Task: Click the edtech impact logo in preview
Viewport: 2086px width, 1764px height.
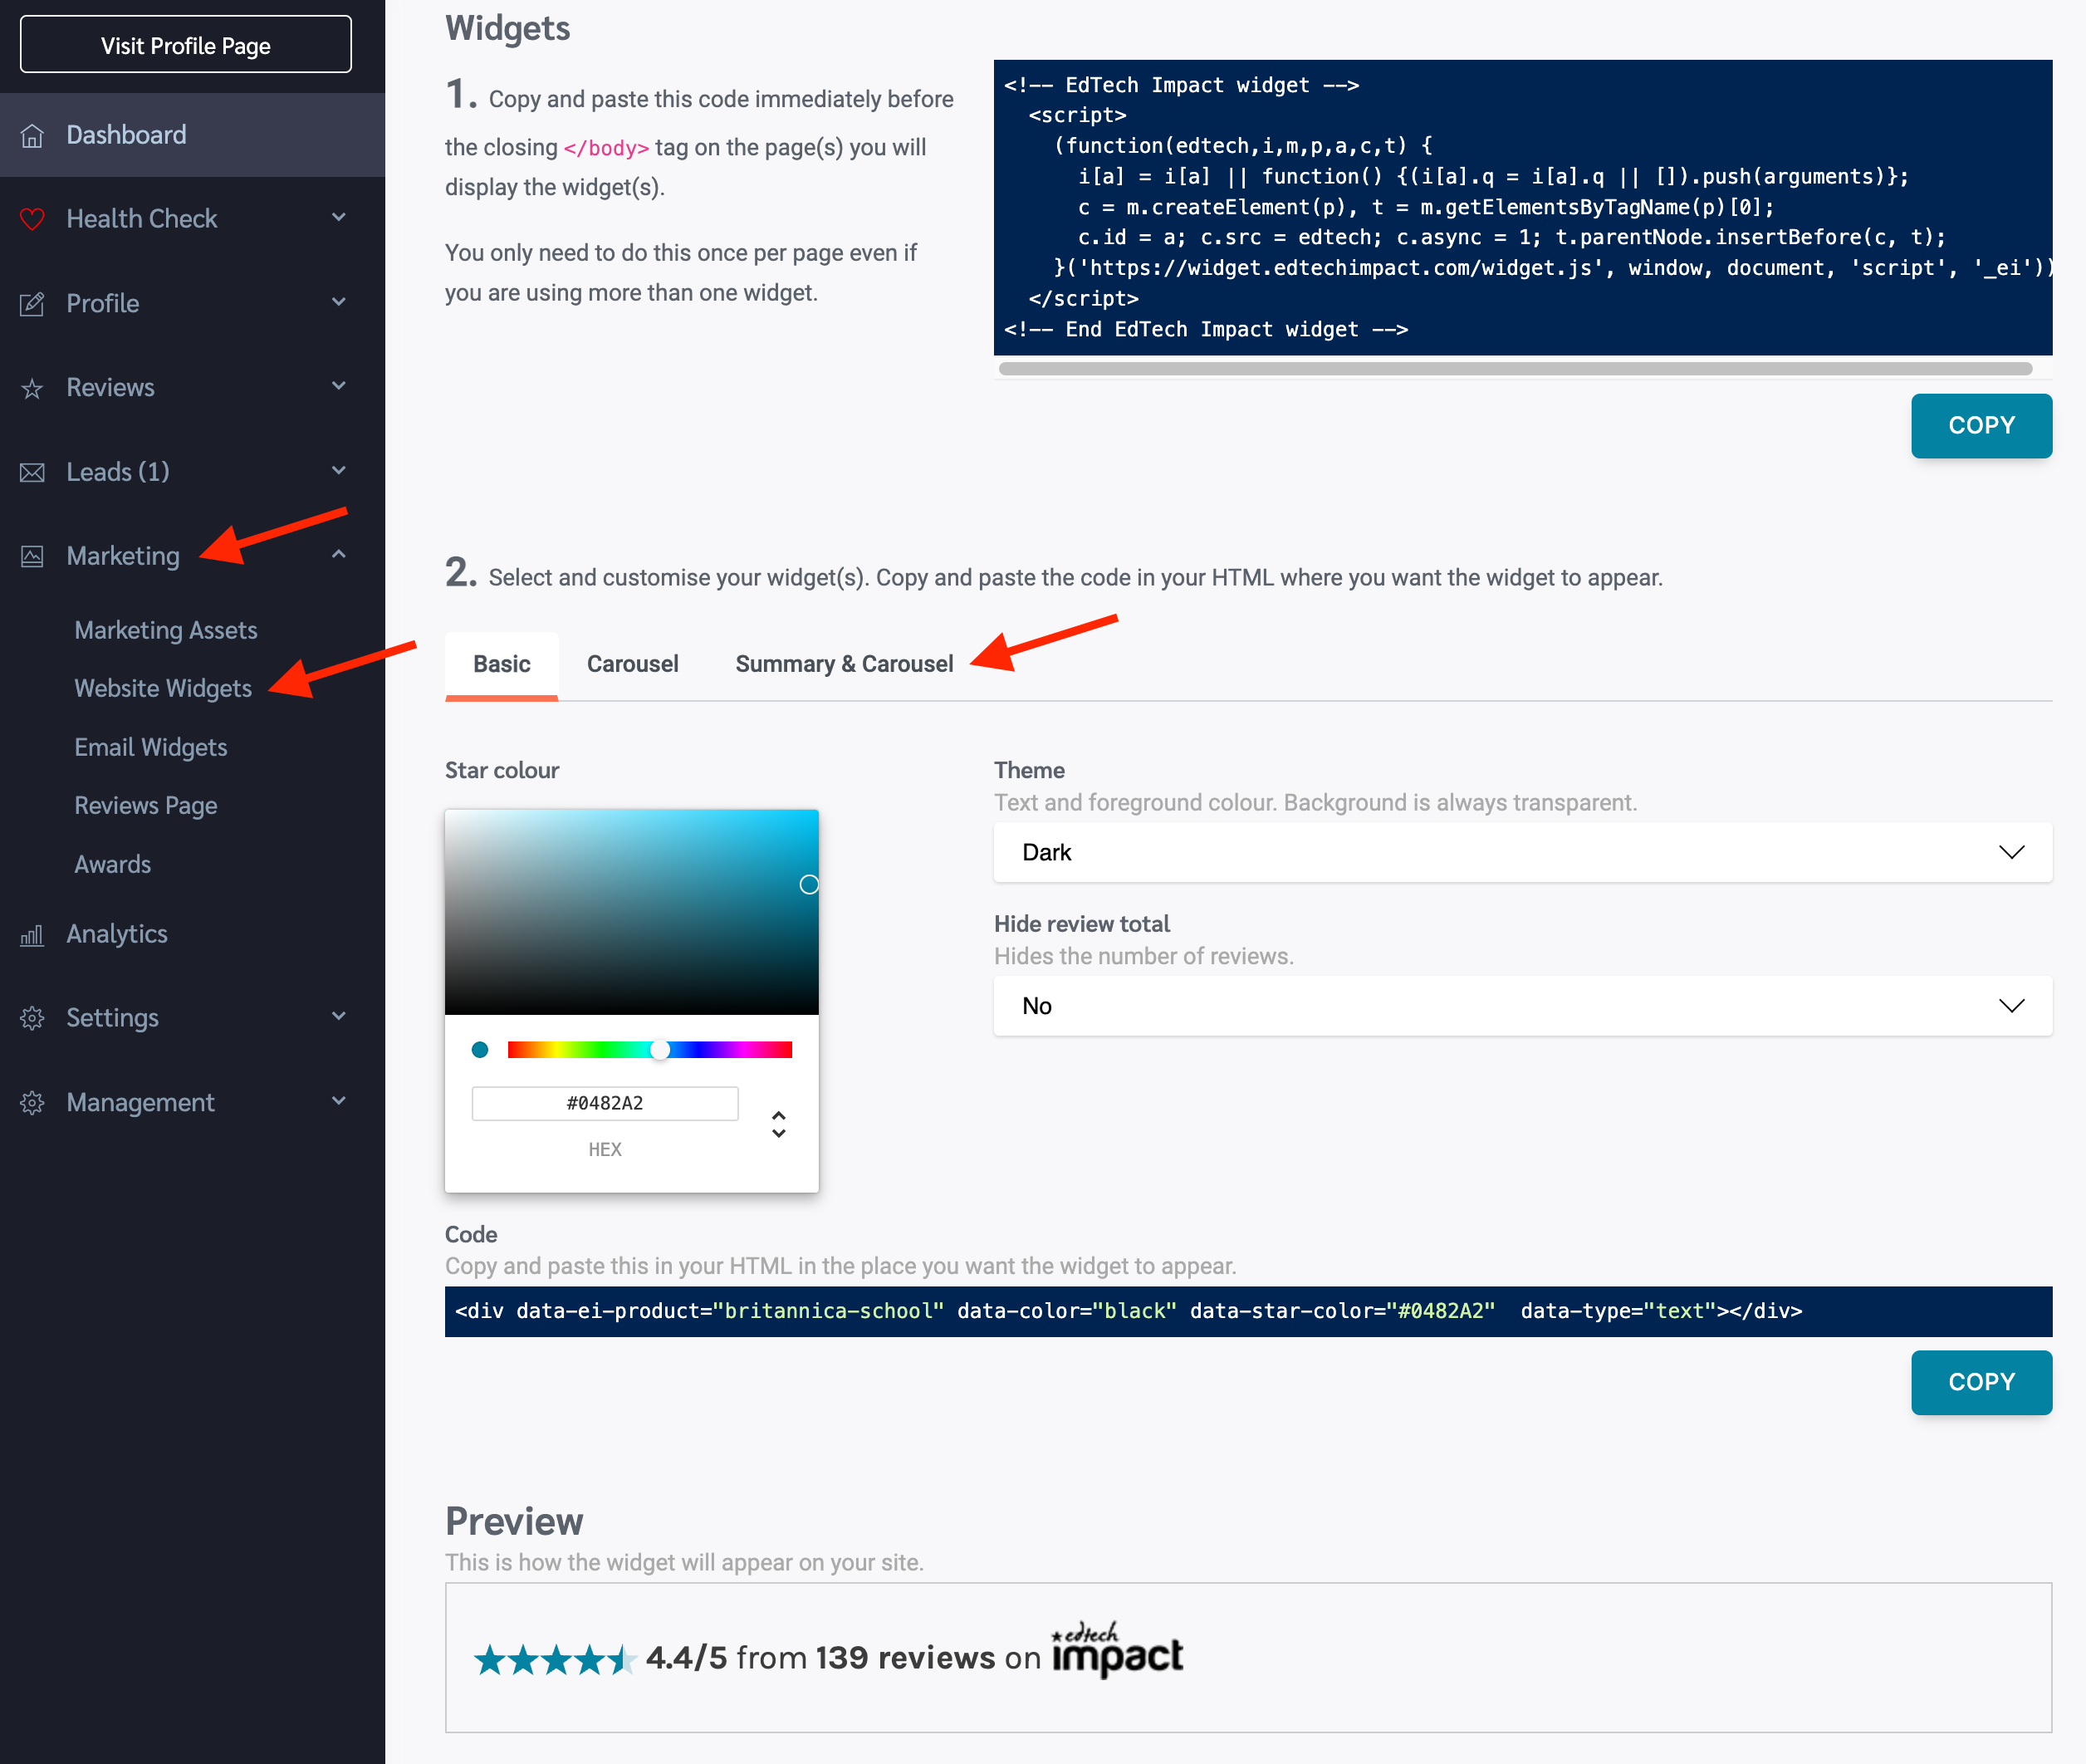Action: 1117,1651
